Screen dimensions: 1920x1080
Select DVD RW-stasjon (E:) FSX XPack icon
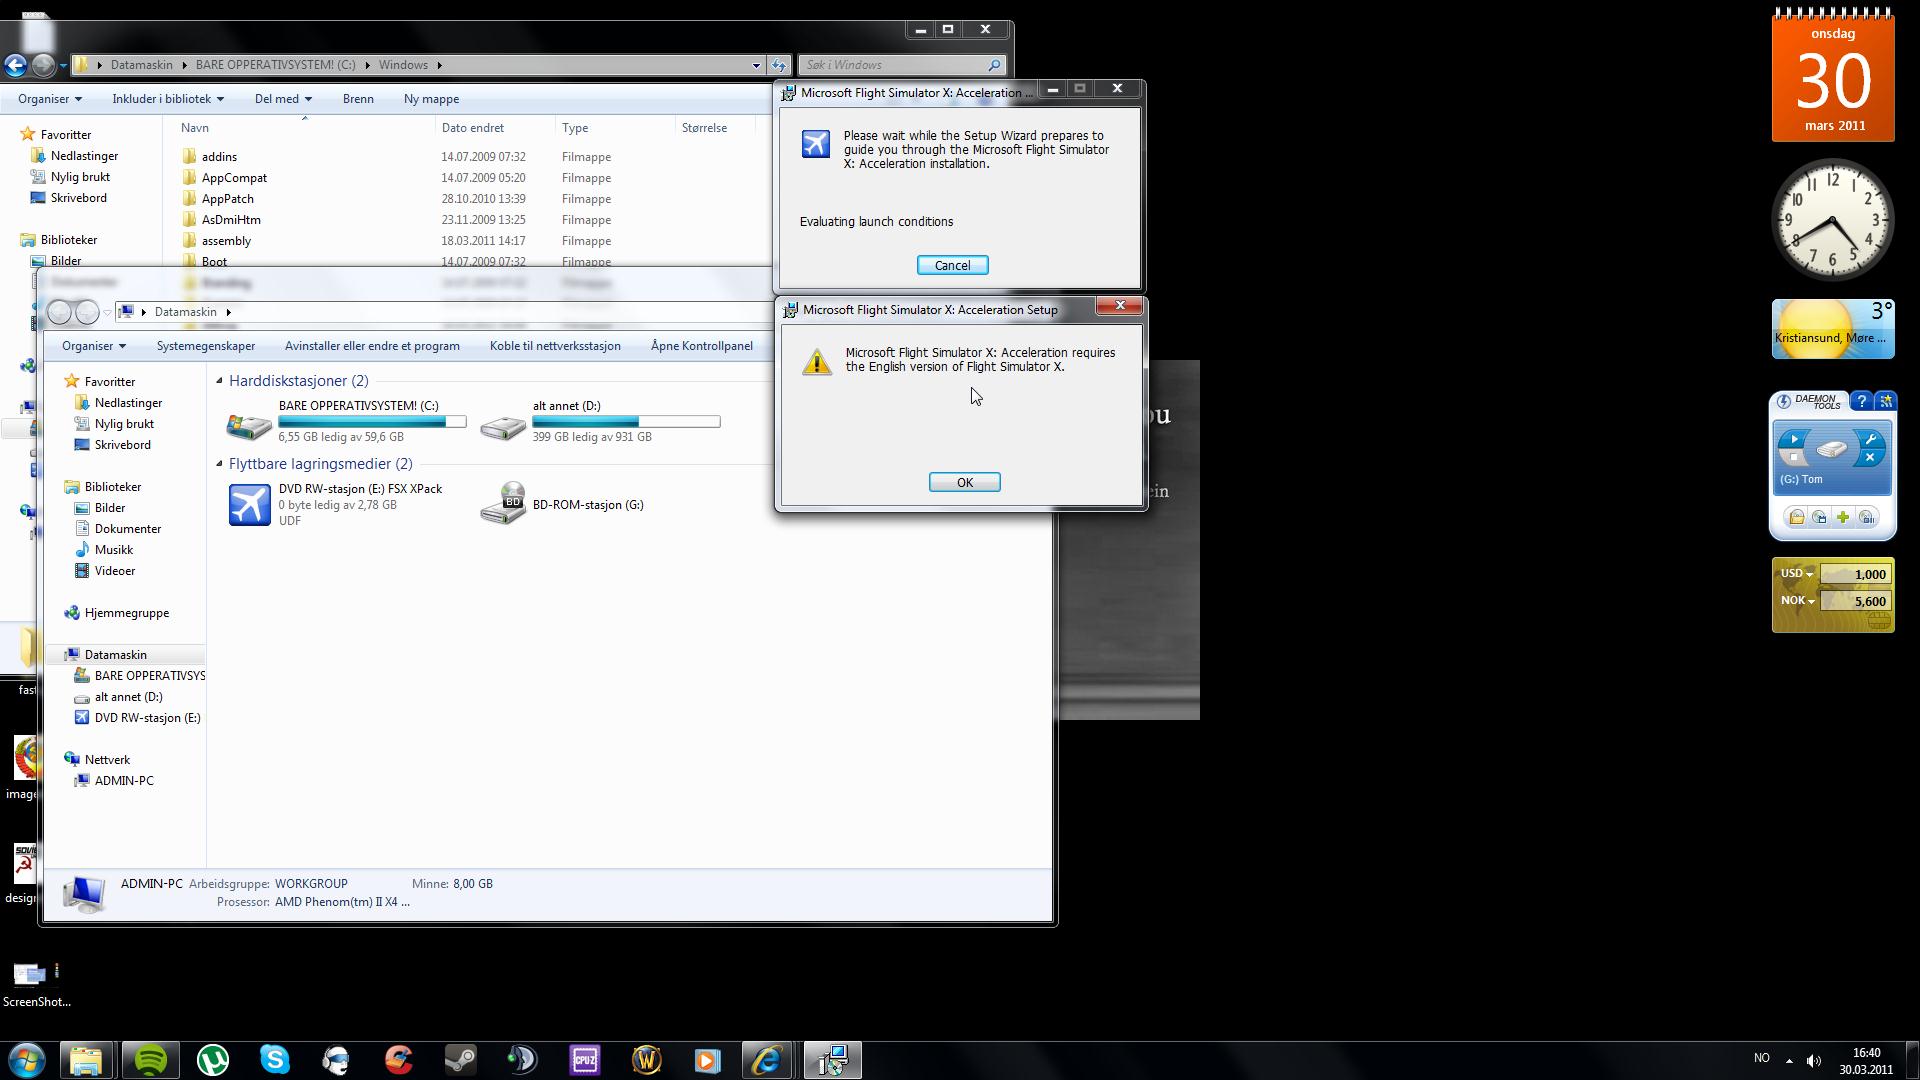click(x=249, y=505)
